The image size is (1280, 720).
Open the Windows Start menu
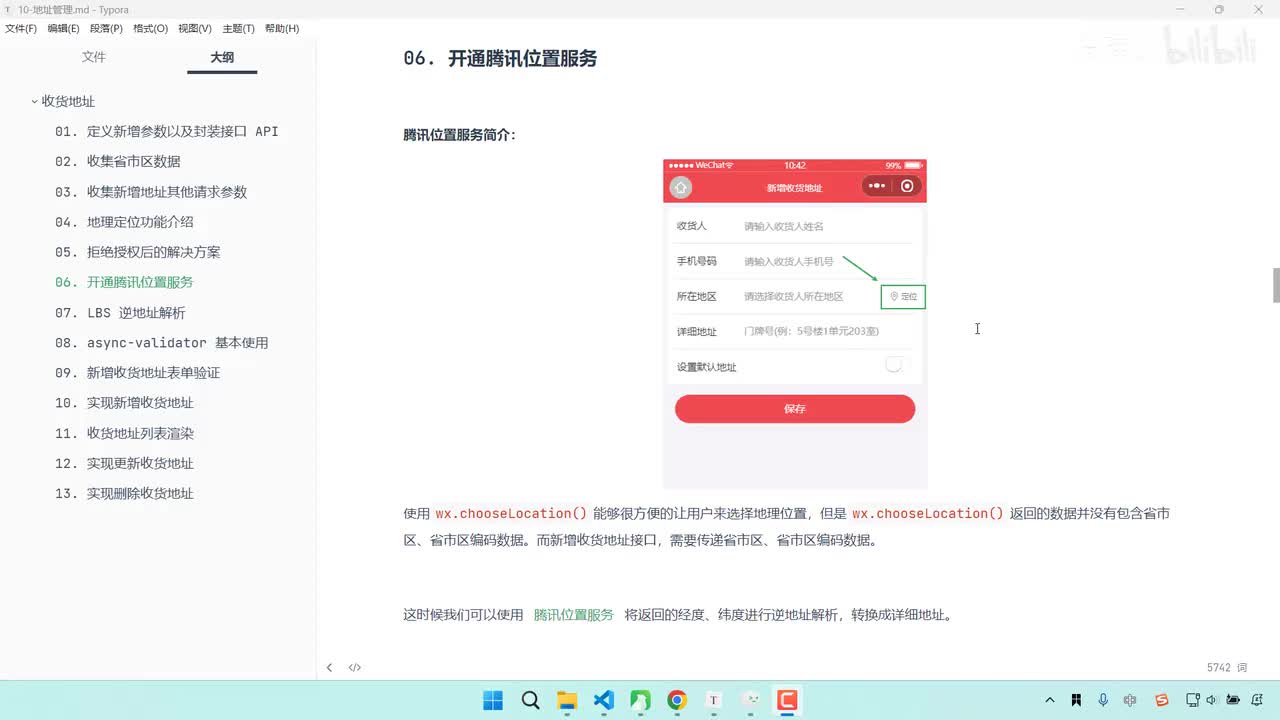(493, 700)
